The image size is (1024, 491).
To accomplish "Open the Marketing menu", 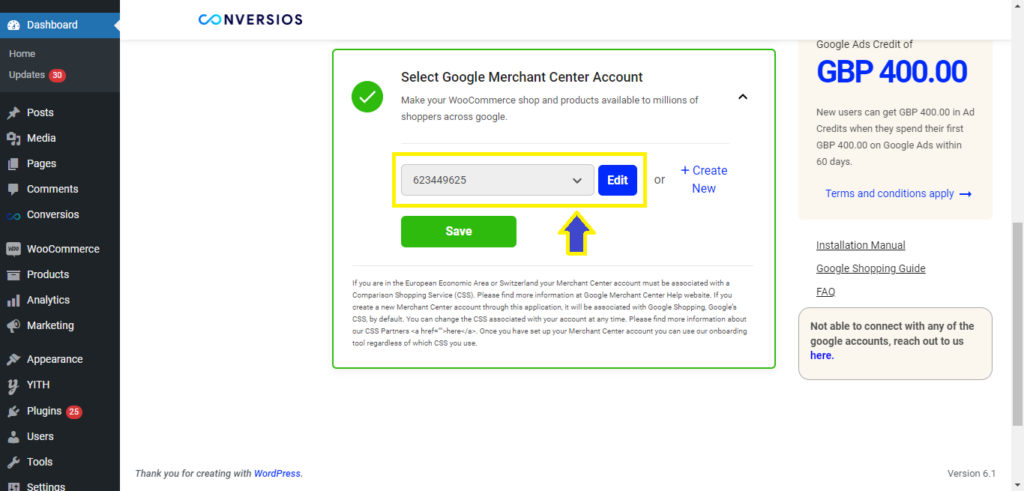I will 60,326.
